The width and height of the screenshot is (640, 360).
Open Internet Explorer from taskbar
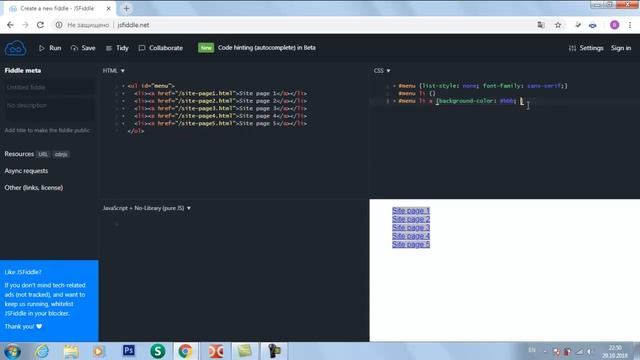pyautogui.click(x=42, y=351)
